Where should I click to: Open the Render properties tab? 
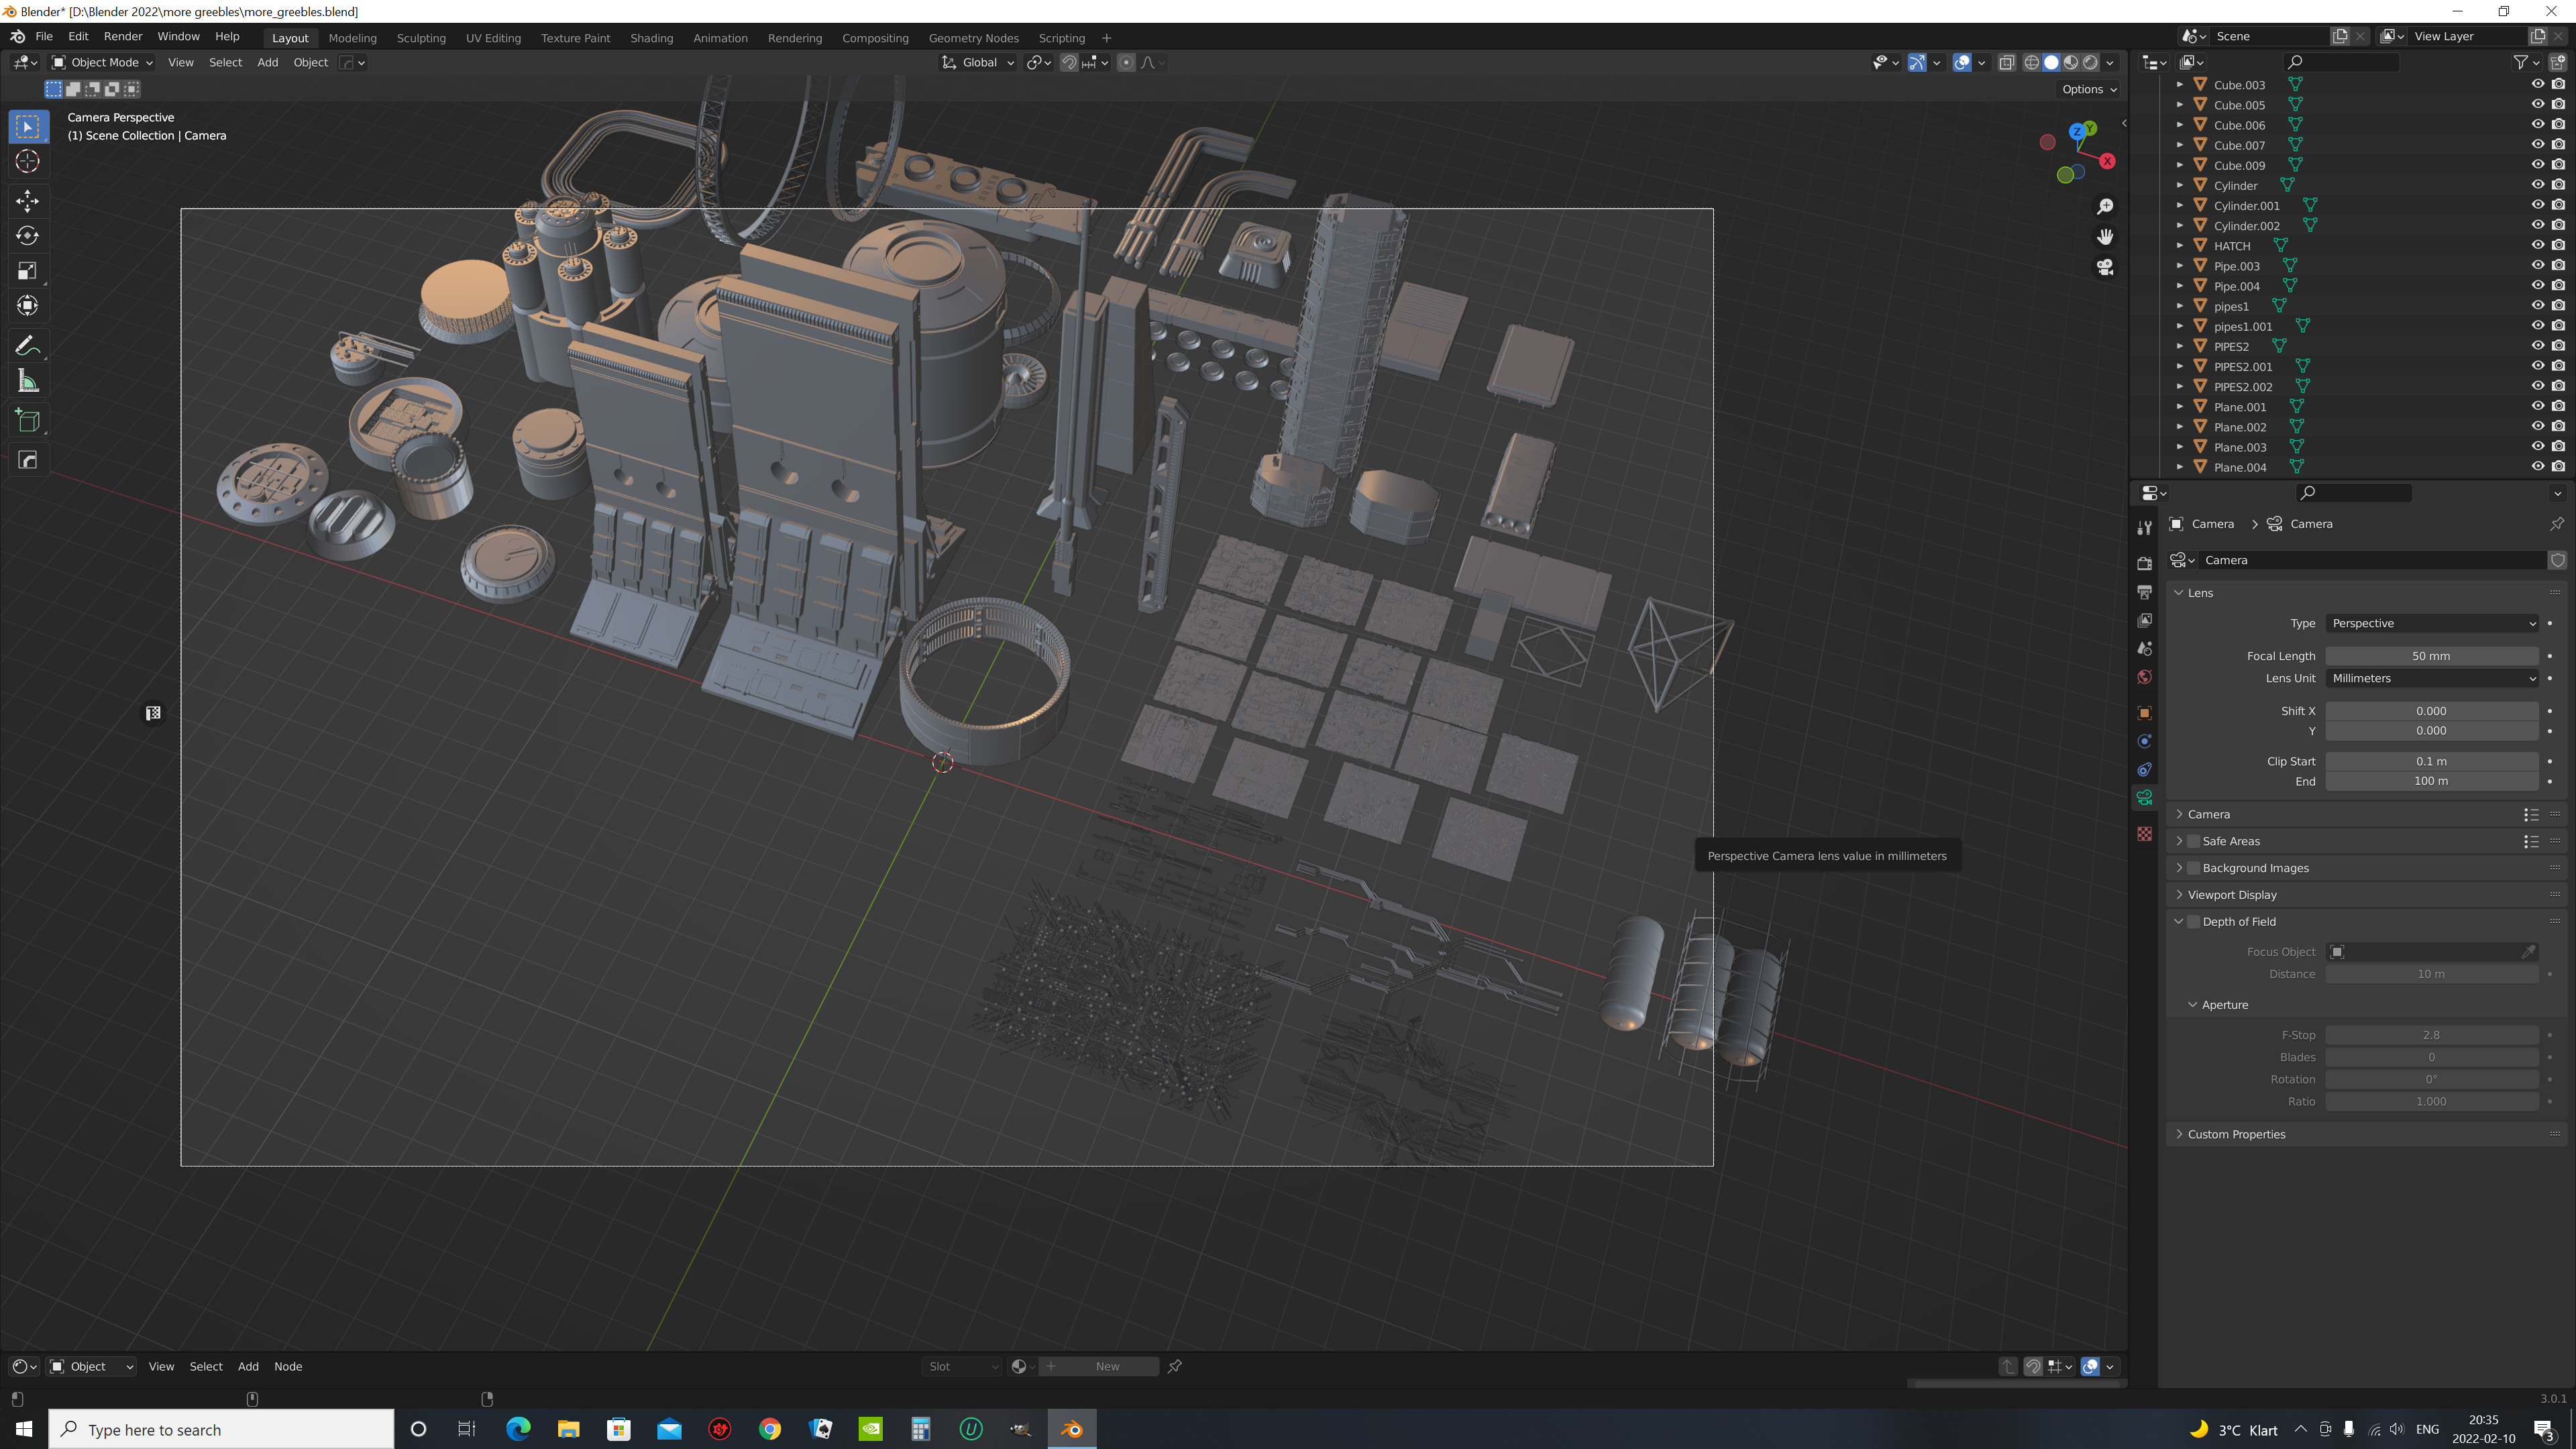[x=2144, y=562]
